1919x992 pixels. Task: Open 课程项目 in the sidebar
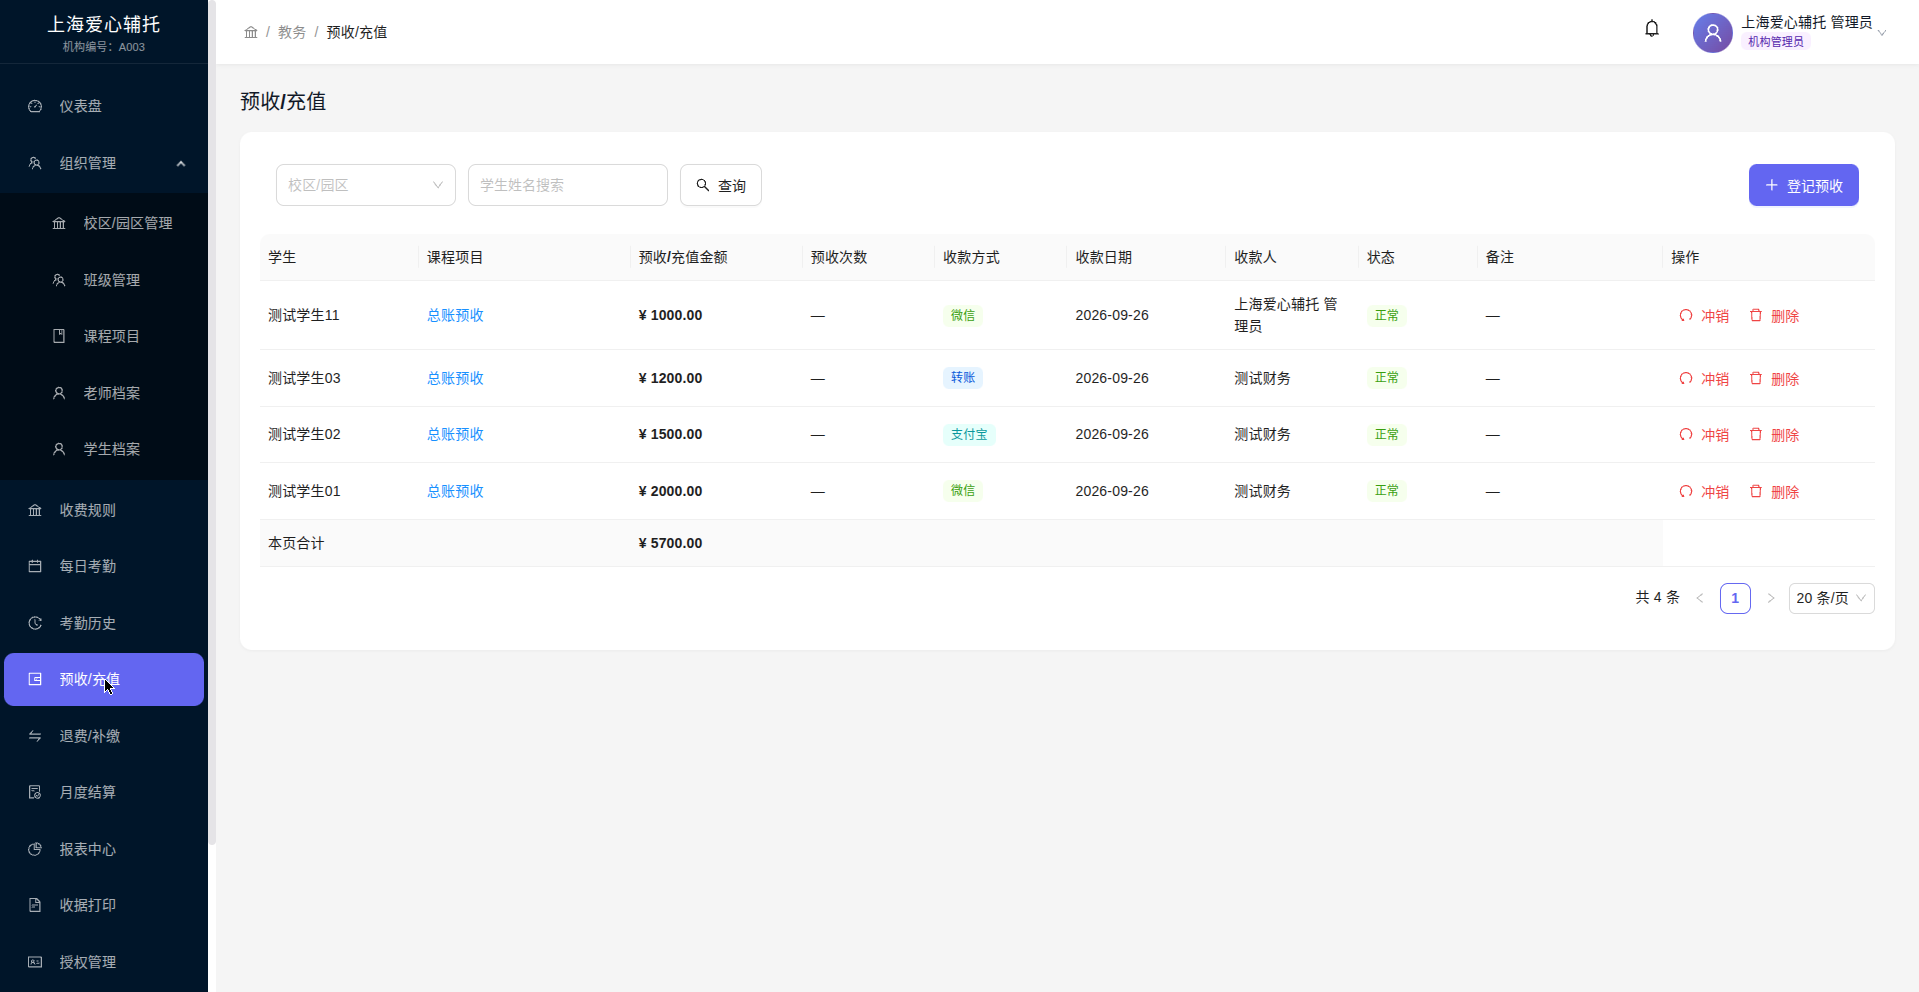coord(104,336)
